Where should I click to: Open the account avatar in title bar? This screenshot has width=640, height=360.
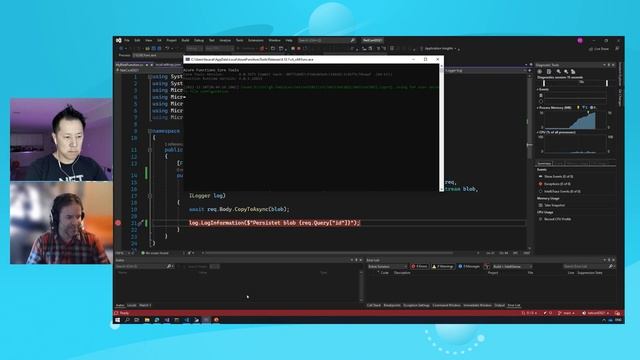click(x=580, y=40)
